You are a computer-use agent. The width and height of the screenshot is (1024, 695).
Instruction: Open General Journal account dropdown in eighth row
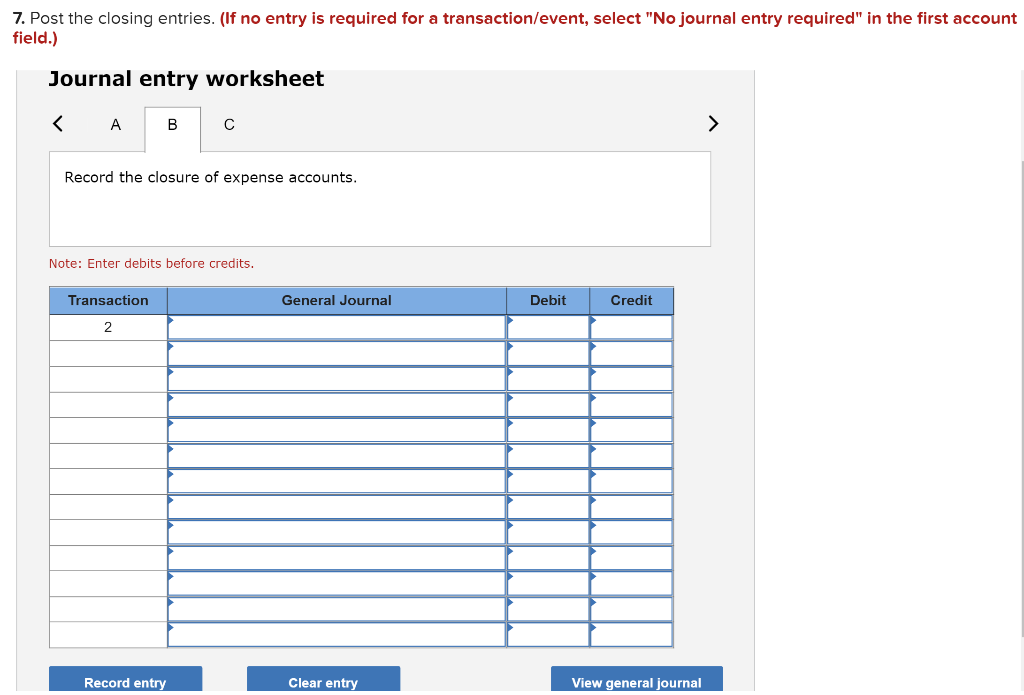pos(336,507)
